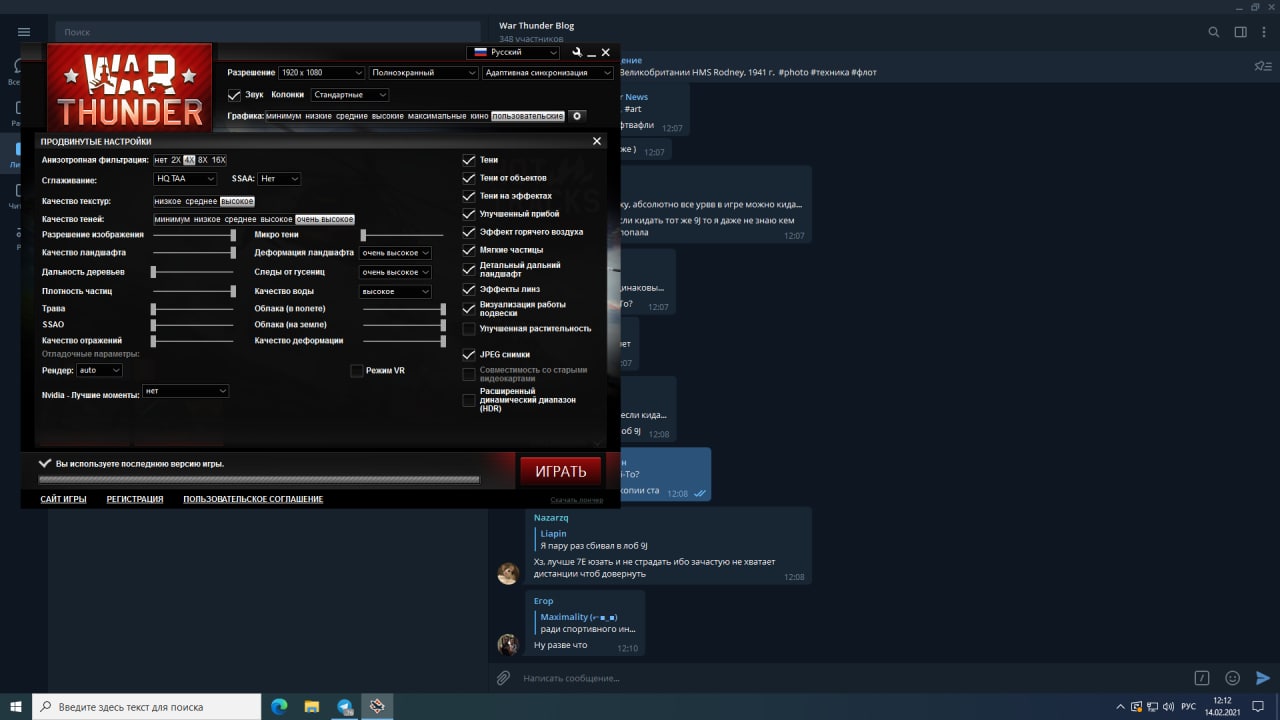Viewport: 1280px width, 720px height.
Task: Open the SSAA dropdown
Action: pos(279,179)
